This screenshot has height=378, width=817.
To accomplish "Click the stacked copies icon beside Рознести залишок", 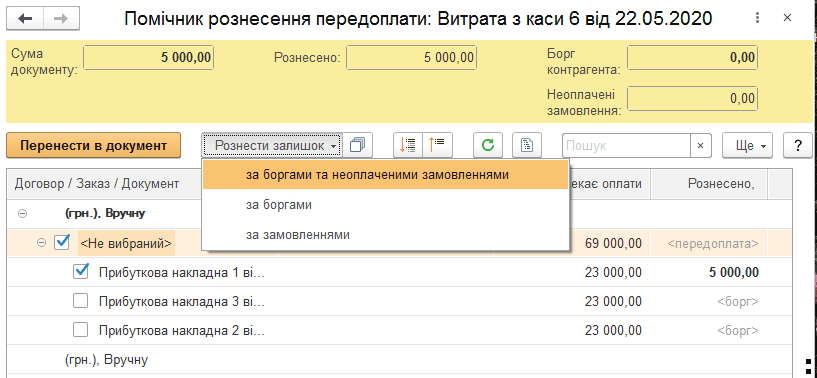I will (x=358, y=145).
